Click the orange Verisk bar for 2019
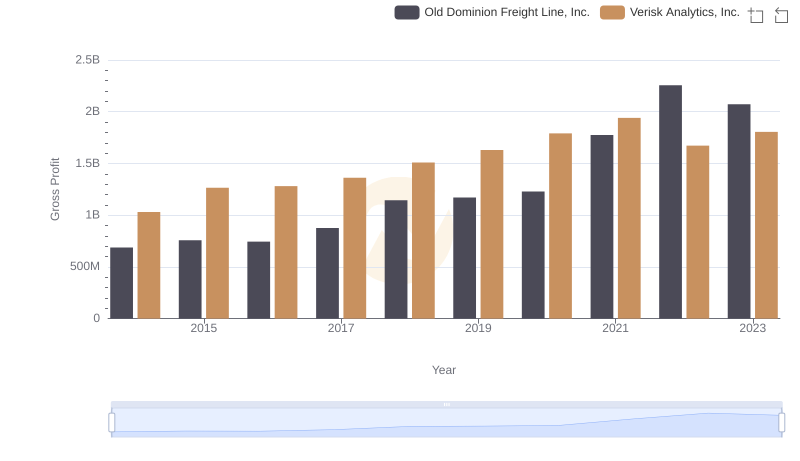 (x=492, y=235)
